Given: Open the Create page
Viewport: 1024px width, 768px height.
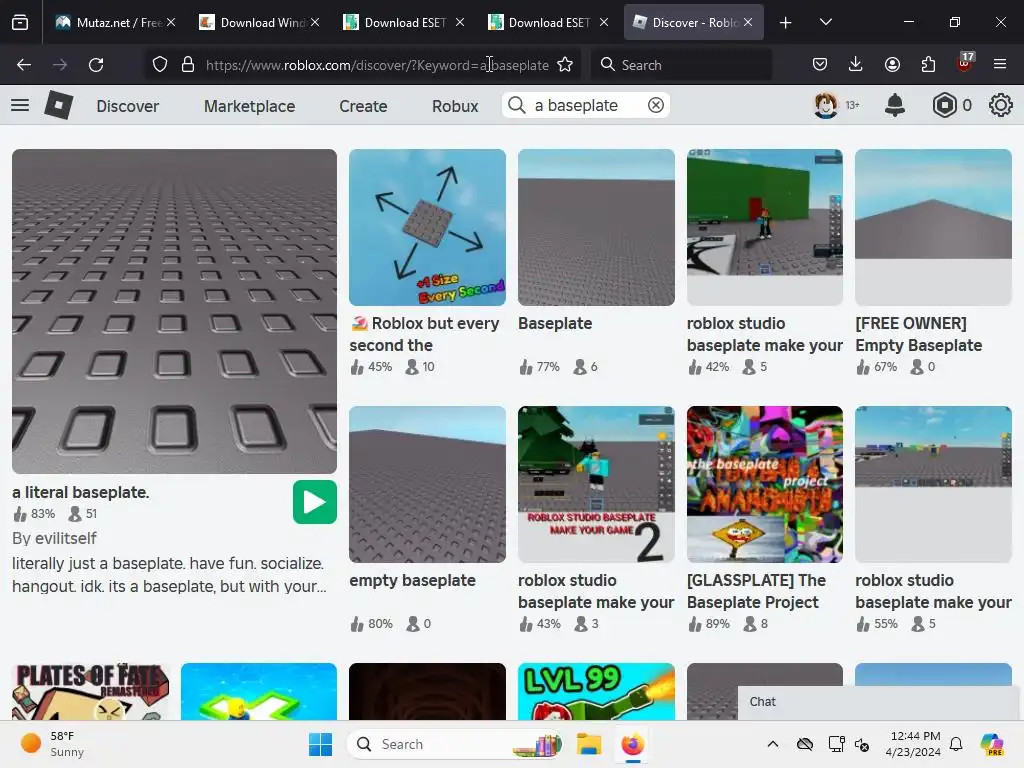Looking at the screenshot, I should tap(363, 106).
